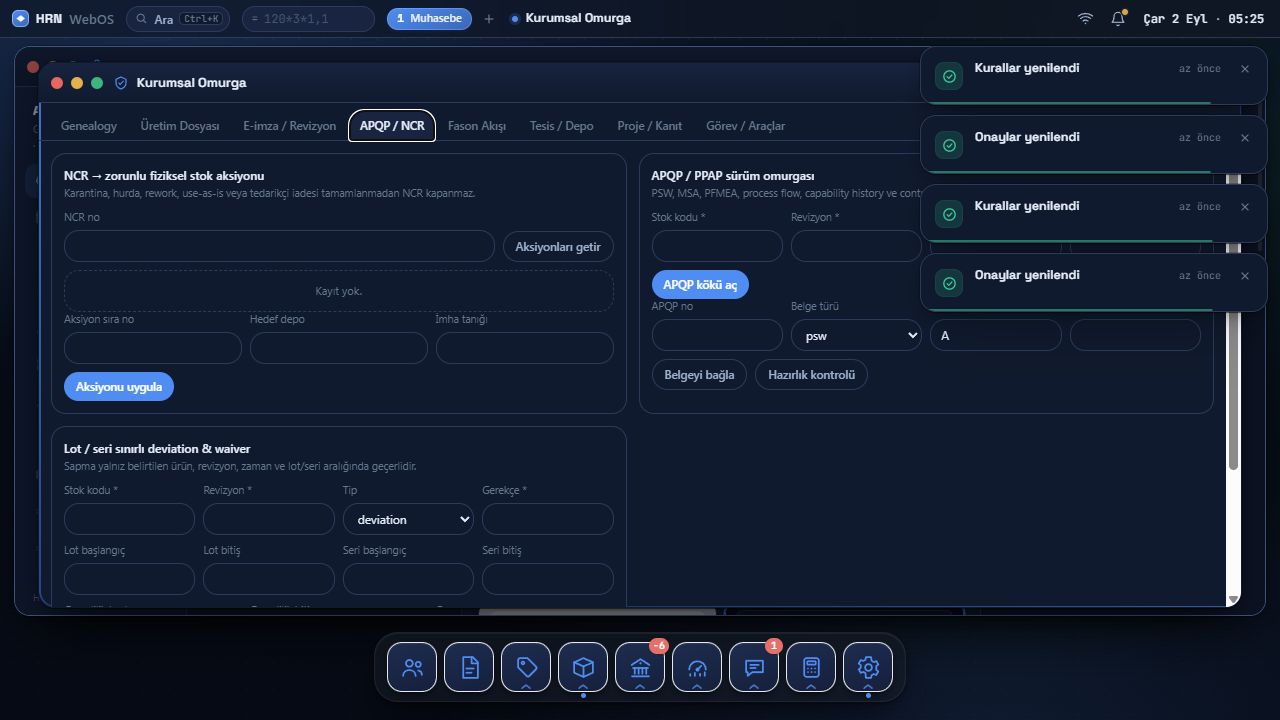Open the chat messages app in the dock
The image size is (1280, 720).
pos(754,667)
